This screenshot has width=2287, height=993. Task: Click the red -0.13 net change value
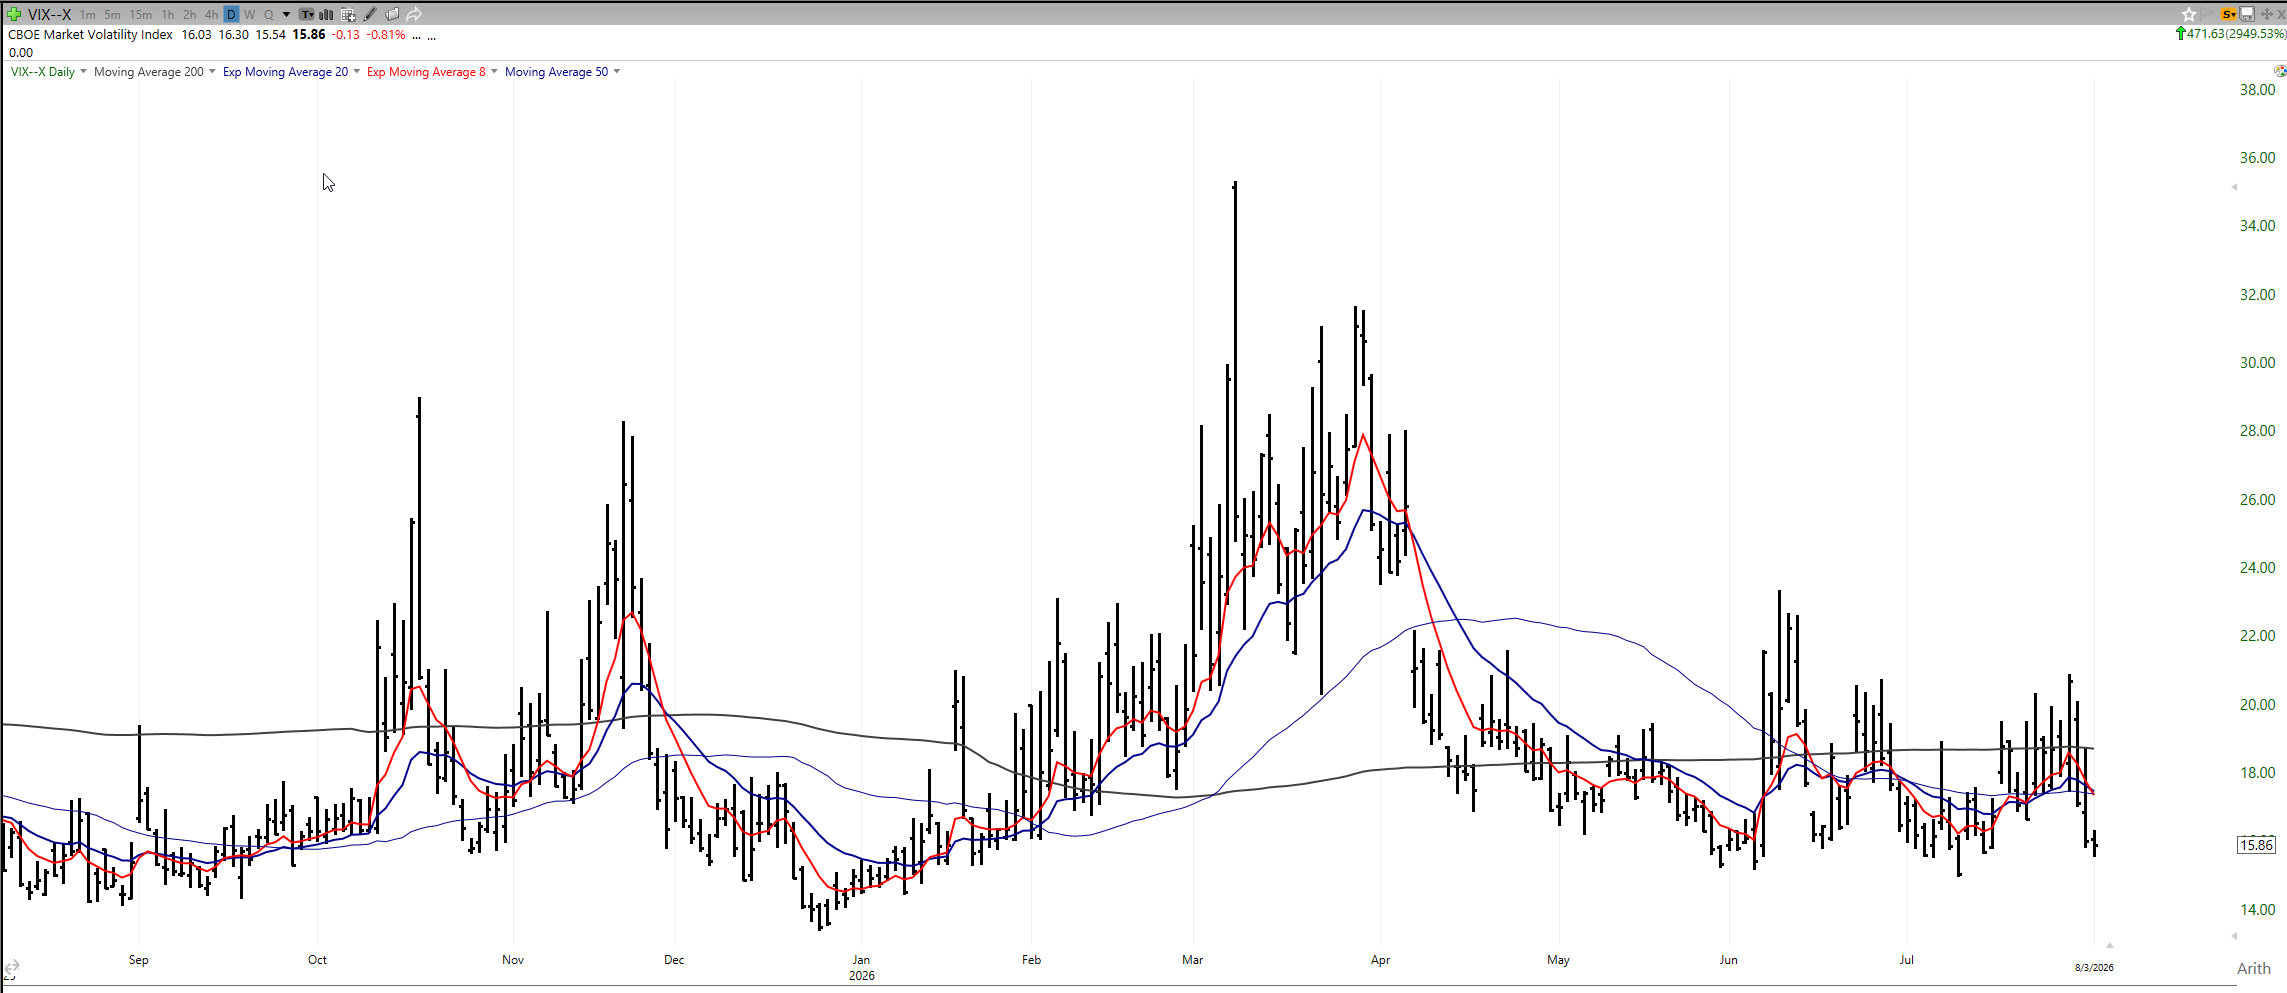[x=346, y=34]
